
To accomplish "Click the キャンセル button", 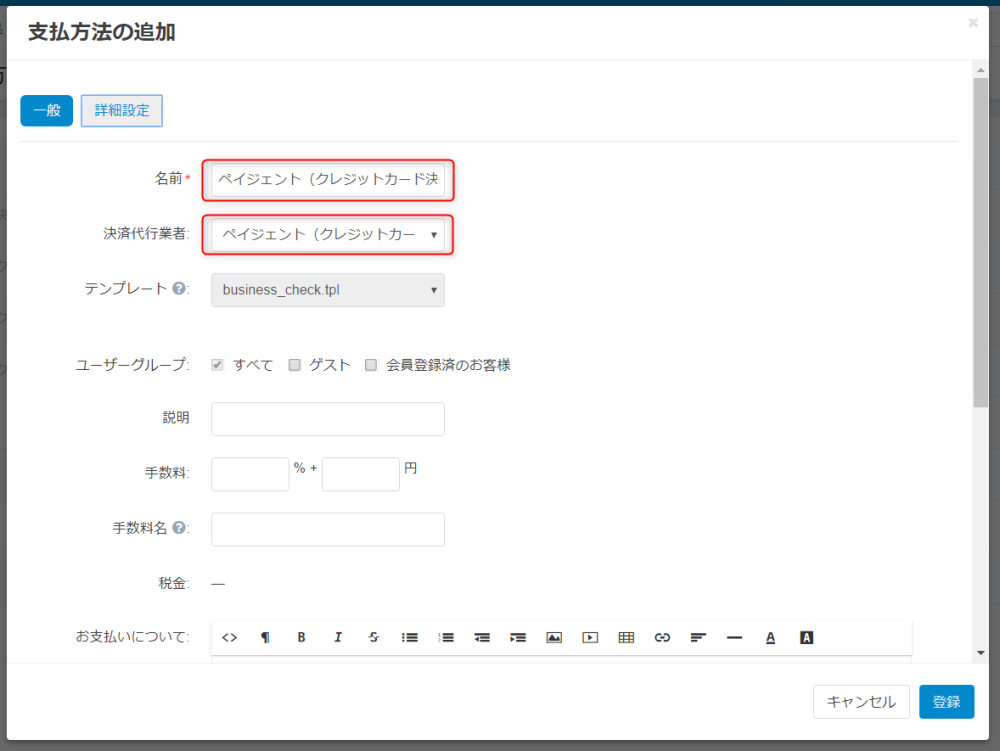I will pyautogui.click(x=861, y=702).
